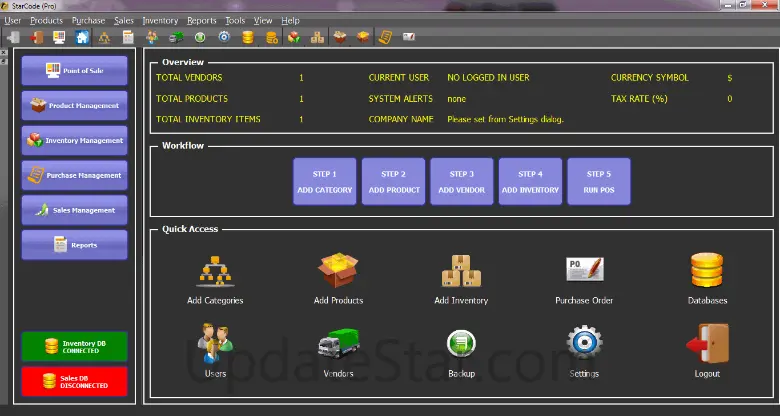
Task: Select Purchase Management sidebar button
Action: 75,176
